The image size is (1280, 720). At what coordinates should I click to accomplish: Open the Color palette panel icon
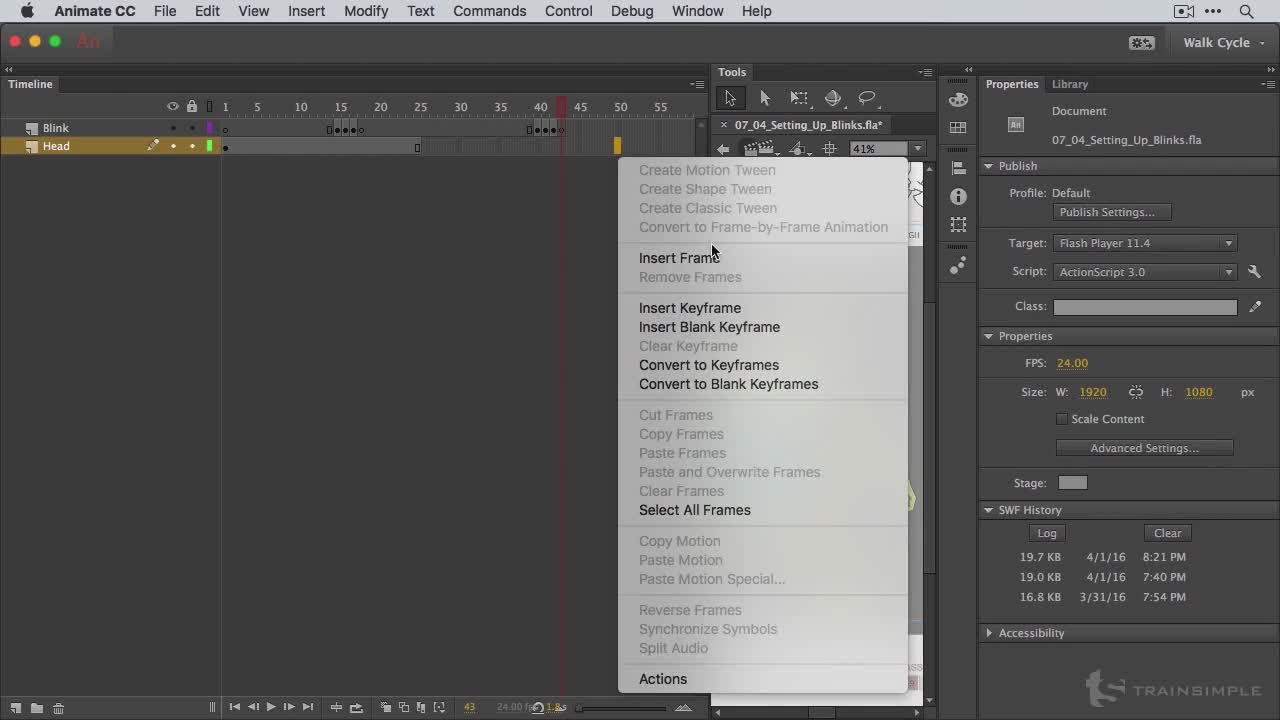(x=958, y=99)
